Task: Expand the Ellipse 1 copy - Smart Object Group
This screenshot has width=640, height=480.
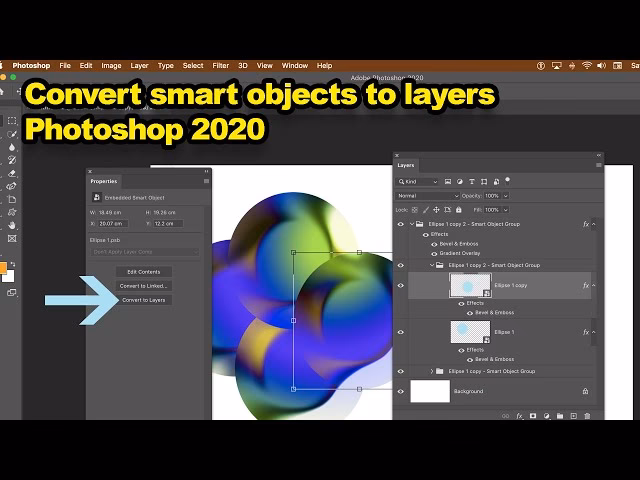Action: tap(432, 371)
